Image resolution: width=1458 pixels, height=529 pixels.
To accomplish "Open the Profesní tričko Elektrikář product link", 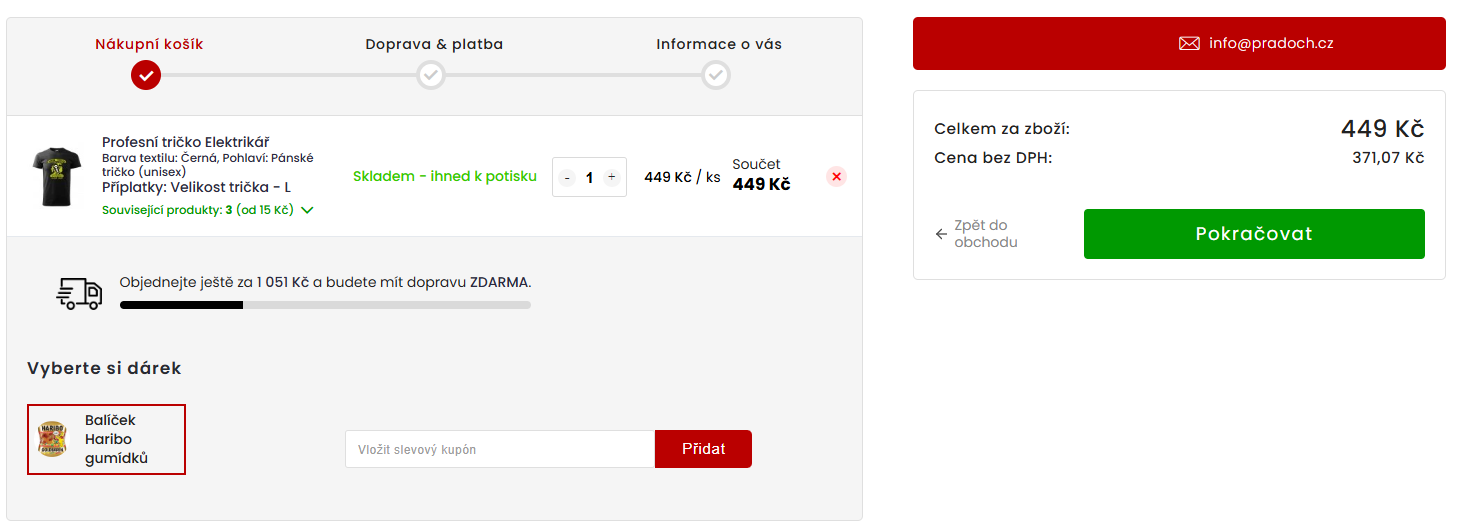I will (x=185, y=142).
